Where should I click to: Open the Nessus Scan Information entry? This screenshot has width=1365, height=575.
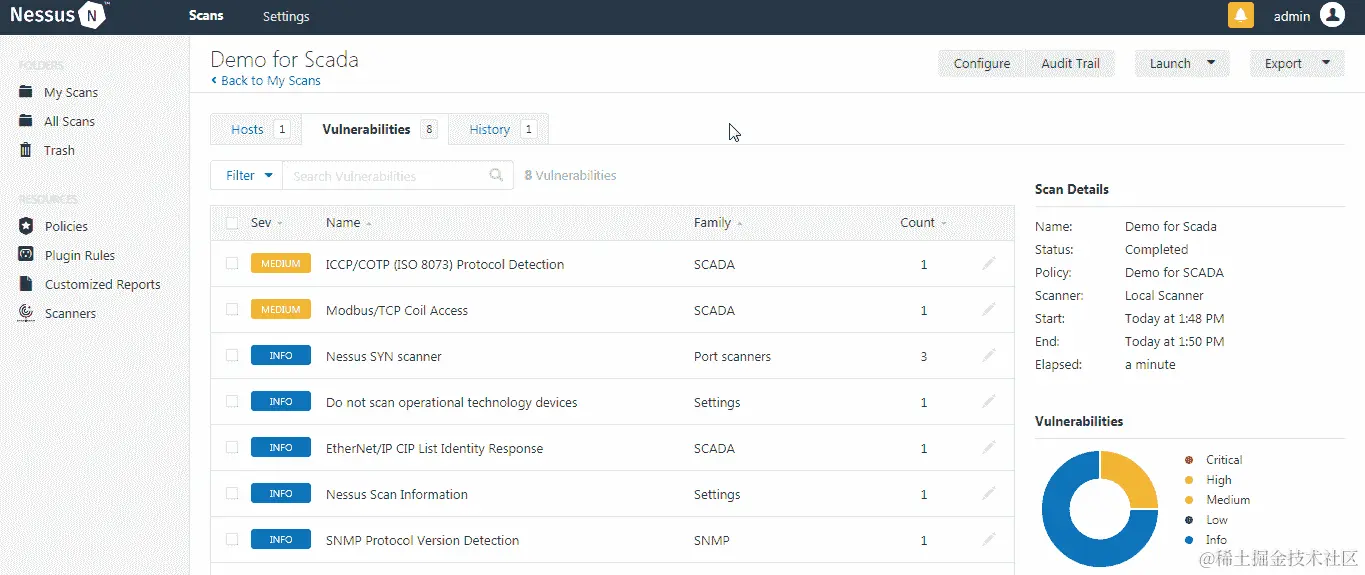point(397,494)
